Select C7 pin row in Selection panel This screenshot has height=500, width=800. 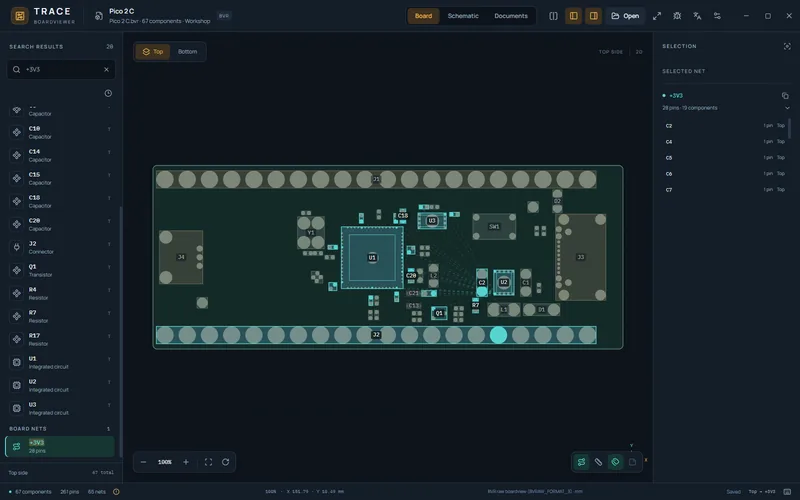(x=724, y=189)
